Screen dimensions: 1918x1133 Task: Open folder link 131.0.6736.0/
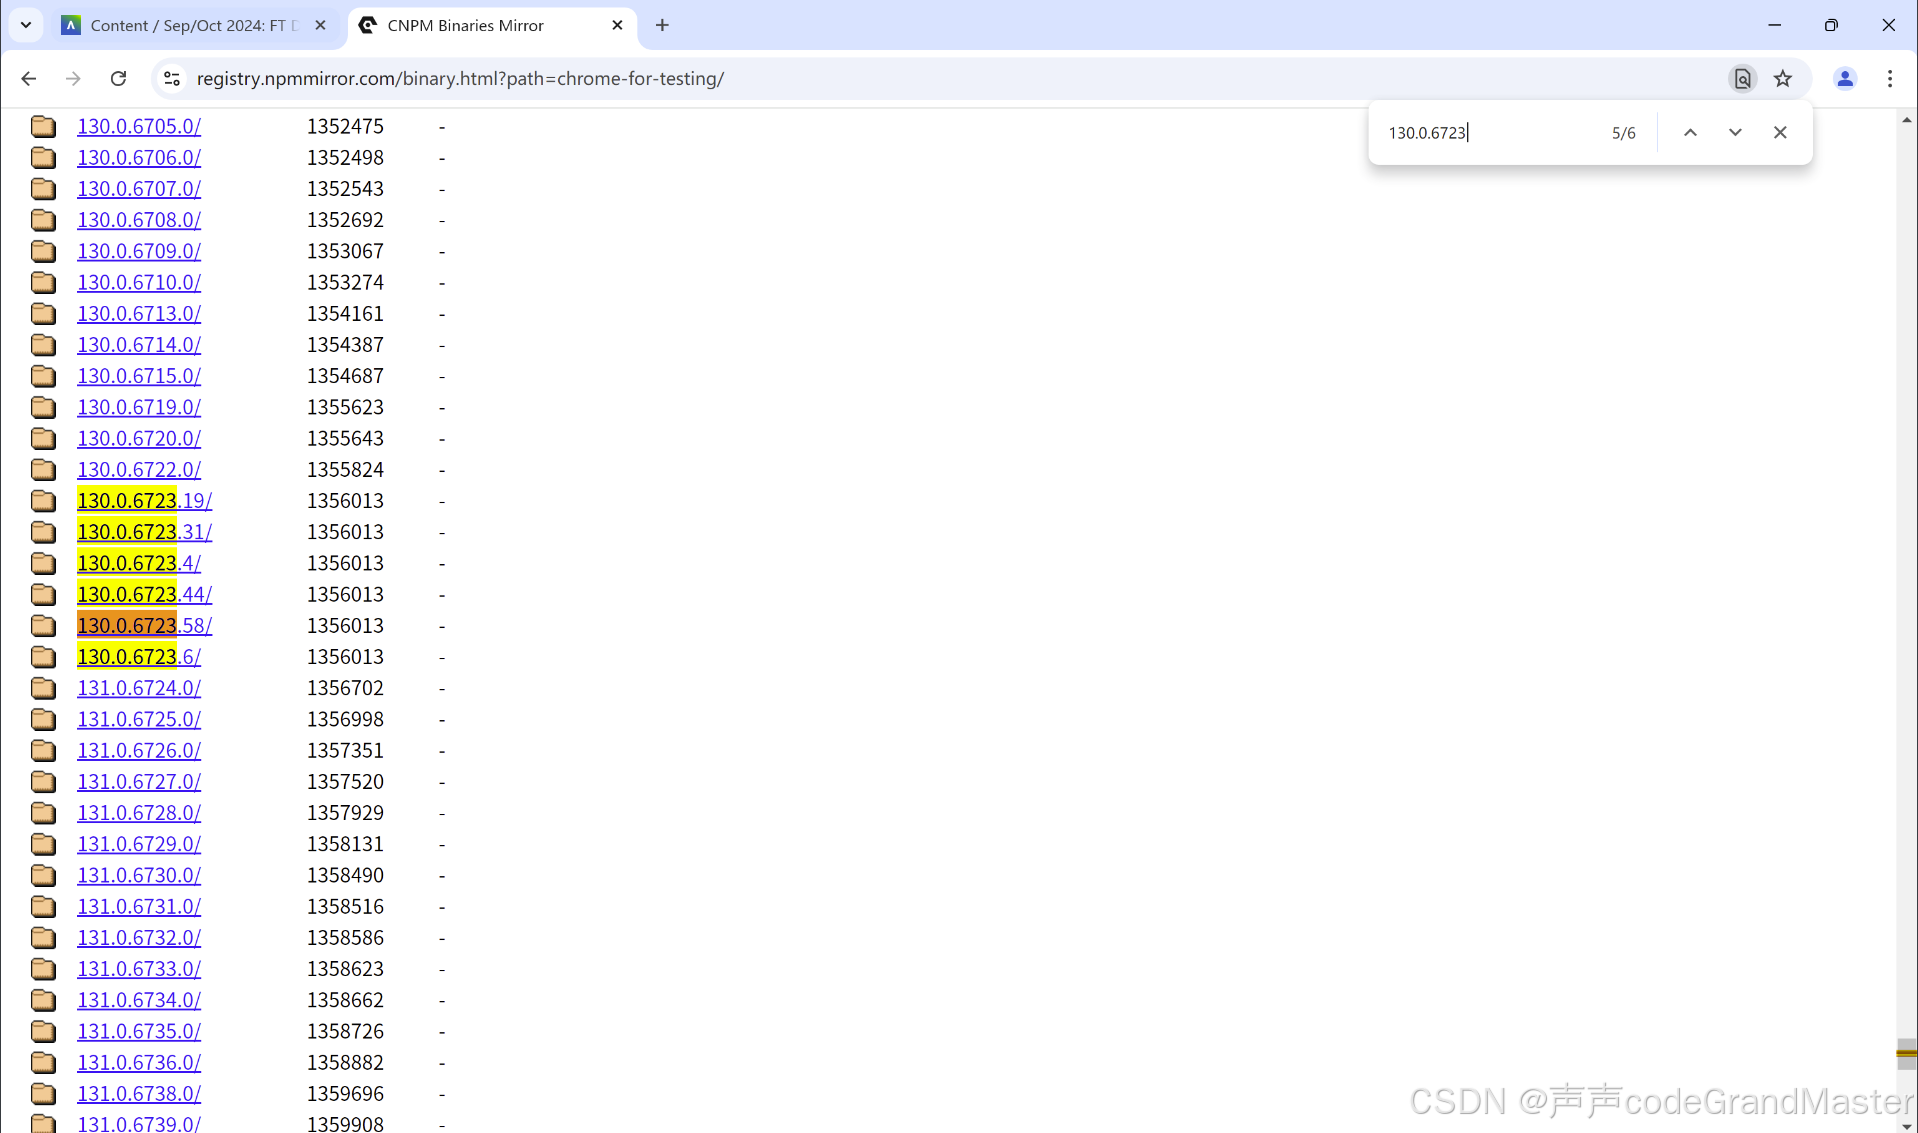pos(139,1062)
